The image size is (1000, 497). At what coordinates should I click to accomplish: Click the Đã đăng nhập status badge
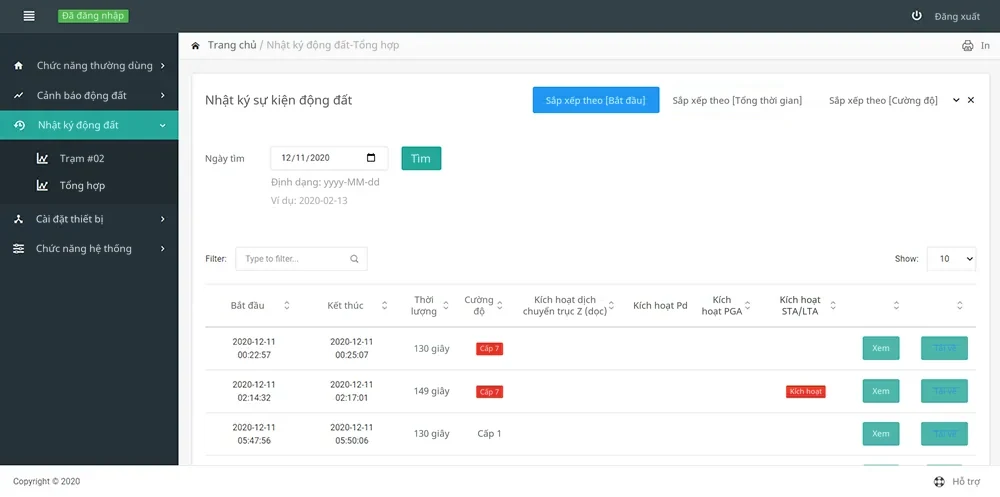(93, 16)
